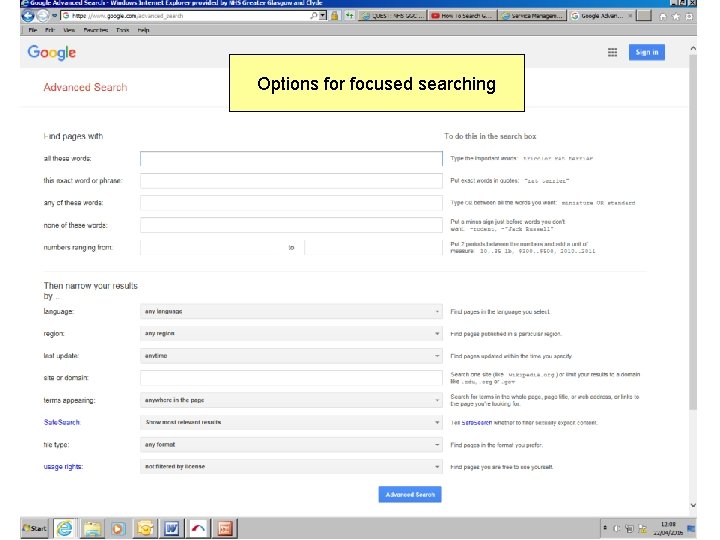The height and width of the screenshot is (540, 720).
Task: Click the Google logo
Action: 51,53
